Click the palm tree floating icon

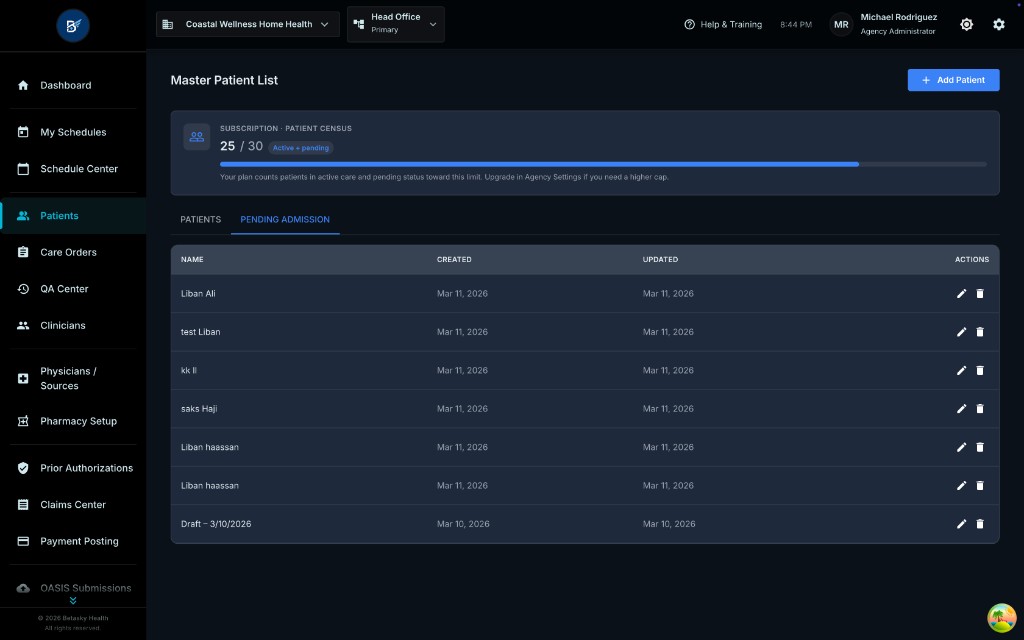[1001, 618]
